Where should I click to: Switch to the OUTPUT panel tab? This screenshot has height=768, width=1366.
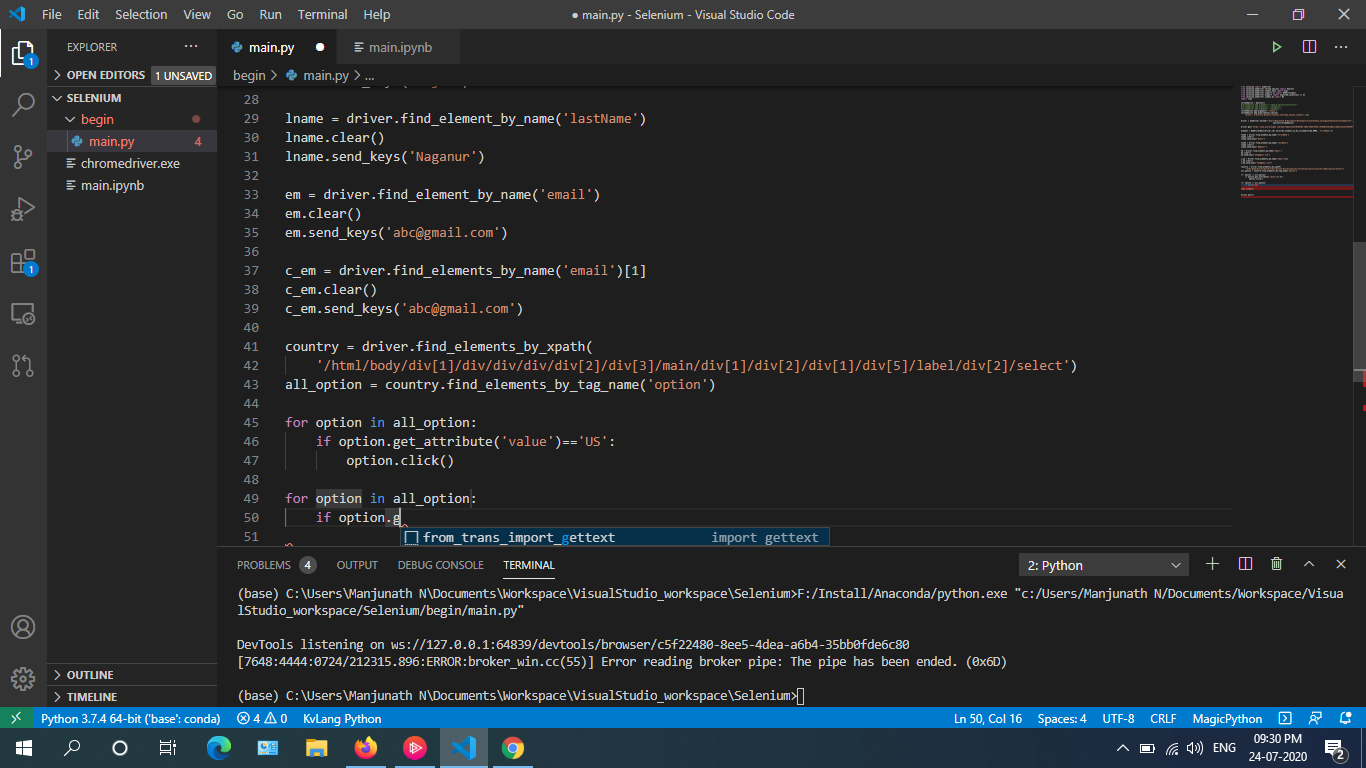(357, 564)
